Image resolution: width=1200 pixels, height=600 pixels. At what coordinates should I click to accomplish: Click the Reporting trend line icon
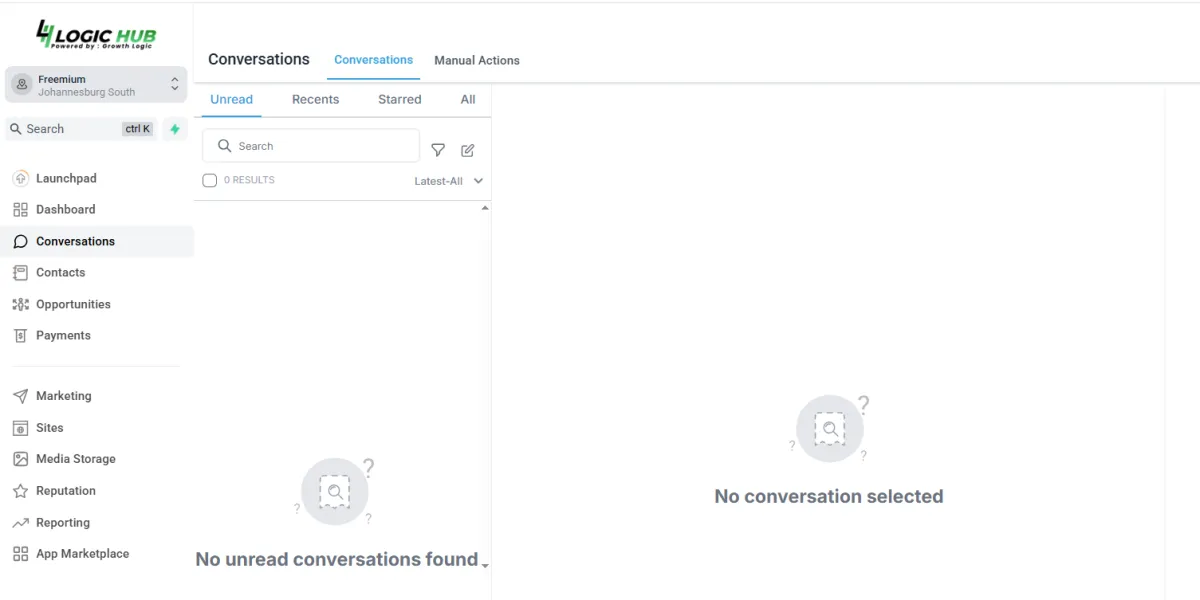(20, 523)
